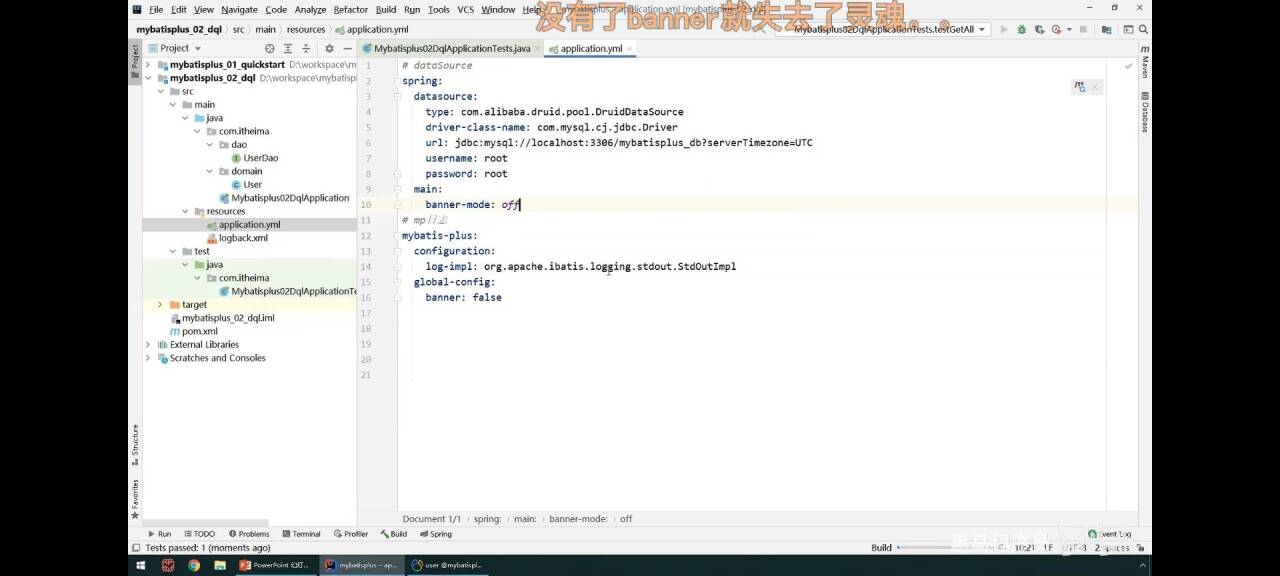Viewport: 1280px width, 576px height.
Task: Close the application.yml editor tab
Action: coord(631,48)
